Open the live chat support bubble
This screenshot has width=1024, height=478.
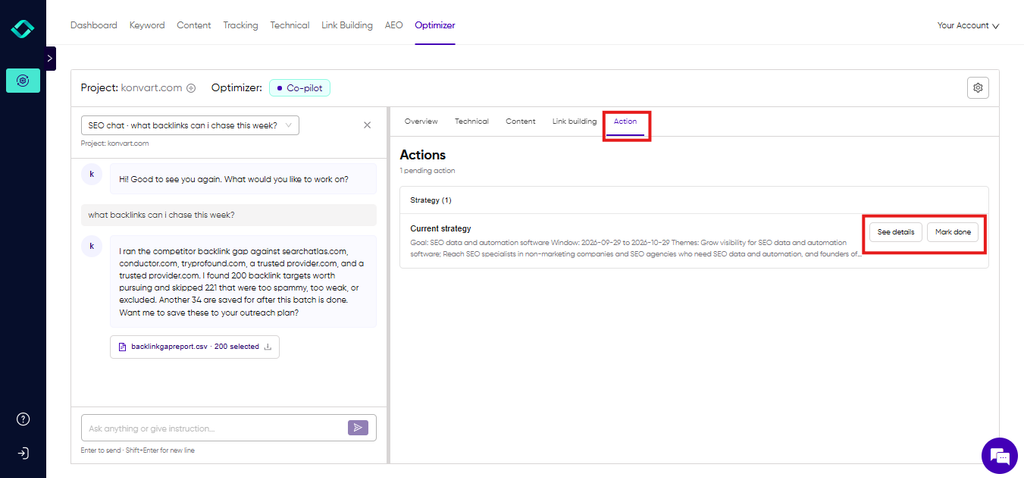[x=1000, y=456]
